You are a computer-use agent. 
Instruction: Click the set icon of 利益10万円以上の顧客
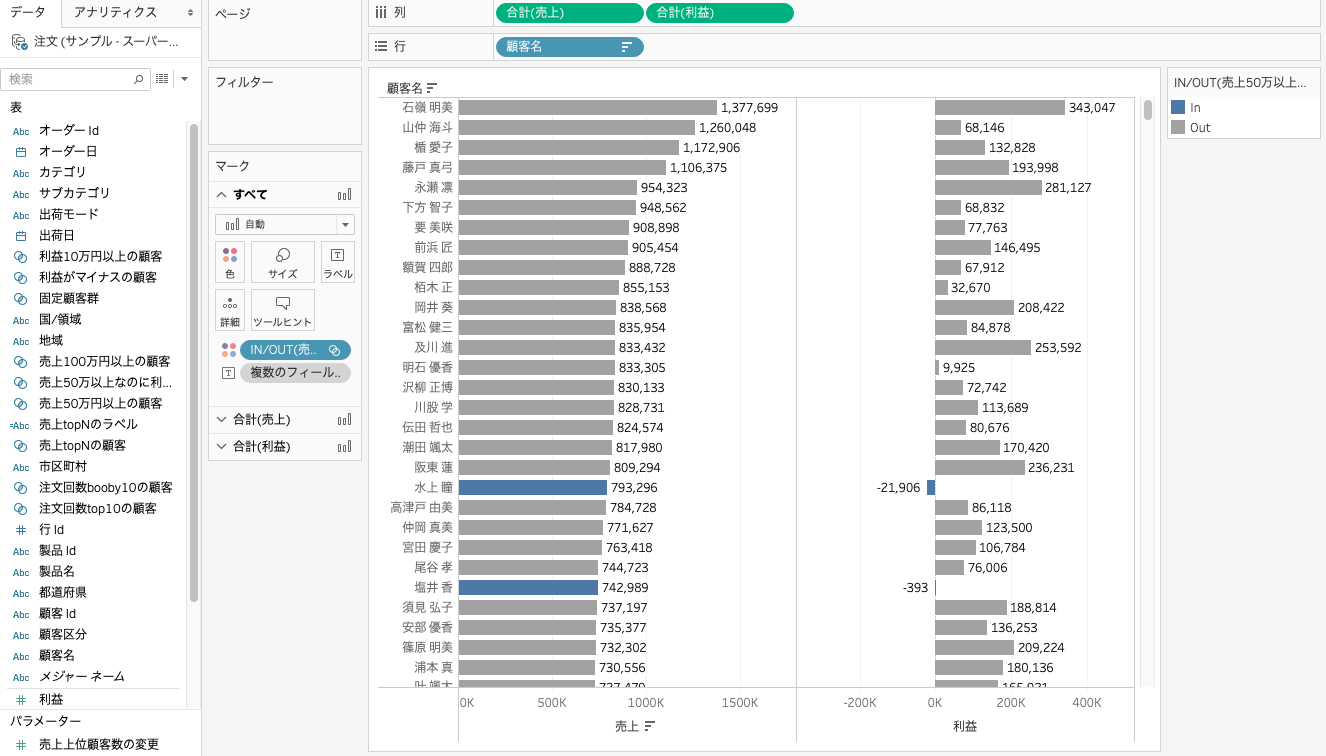pyautogui.click(x=20, y=256)
